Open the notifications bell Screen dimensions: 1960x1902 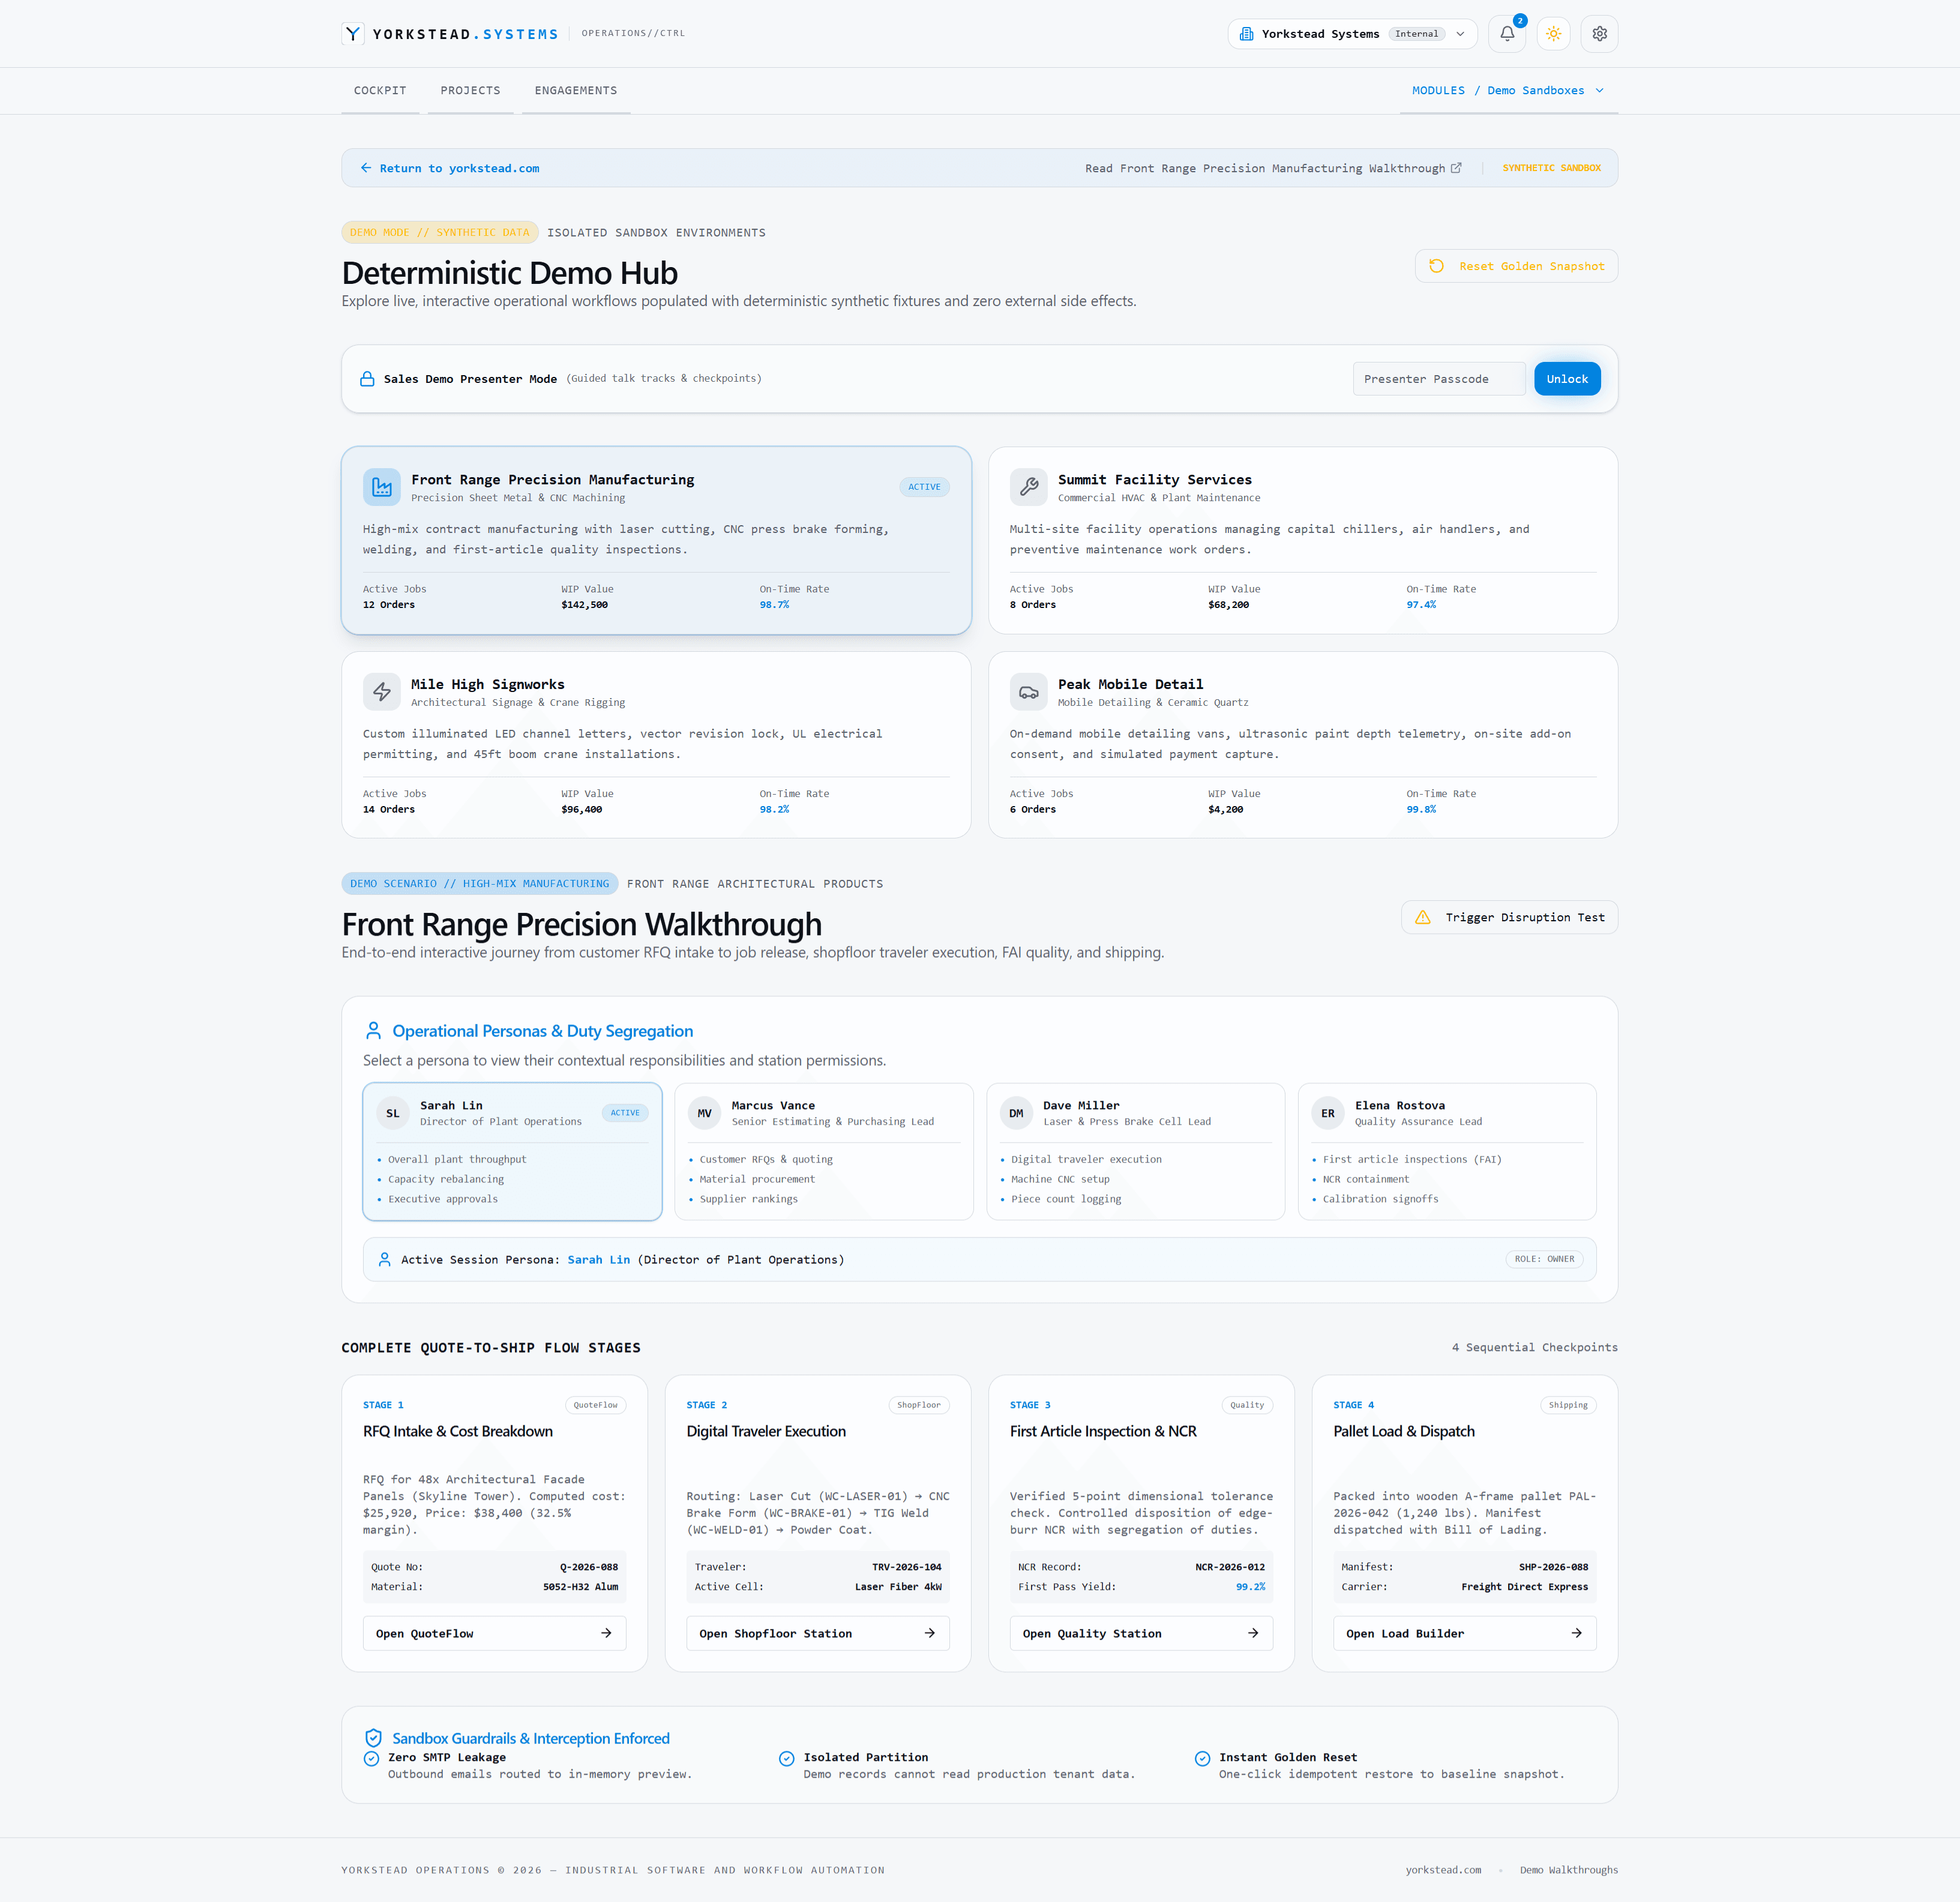tap(1507, 34)
